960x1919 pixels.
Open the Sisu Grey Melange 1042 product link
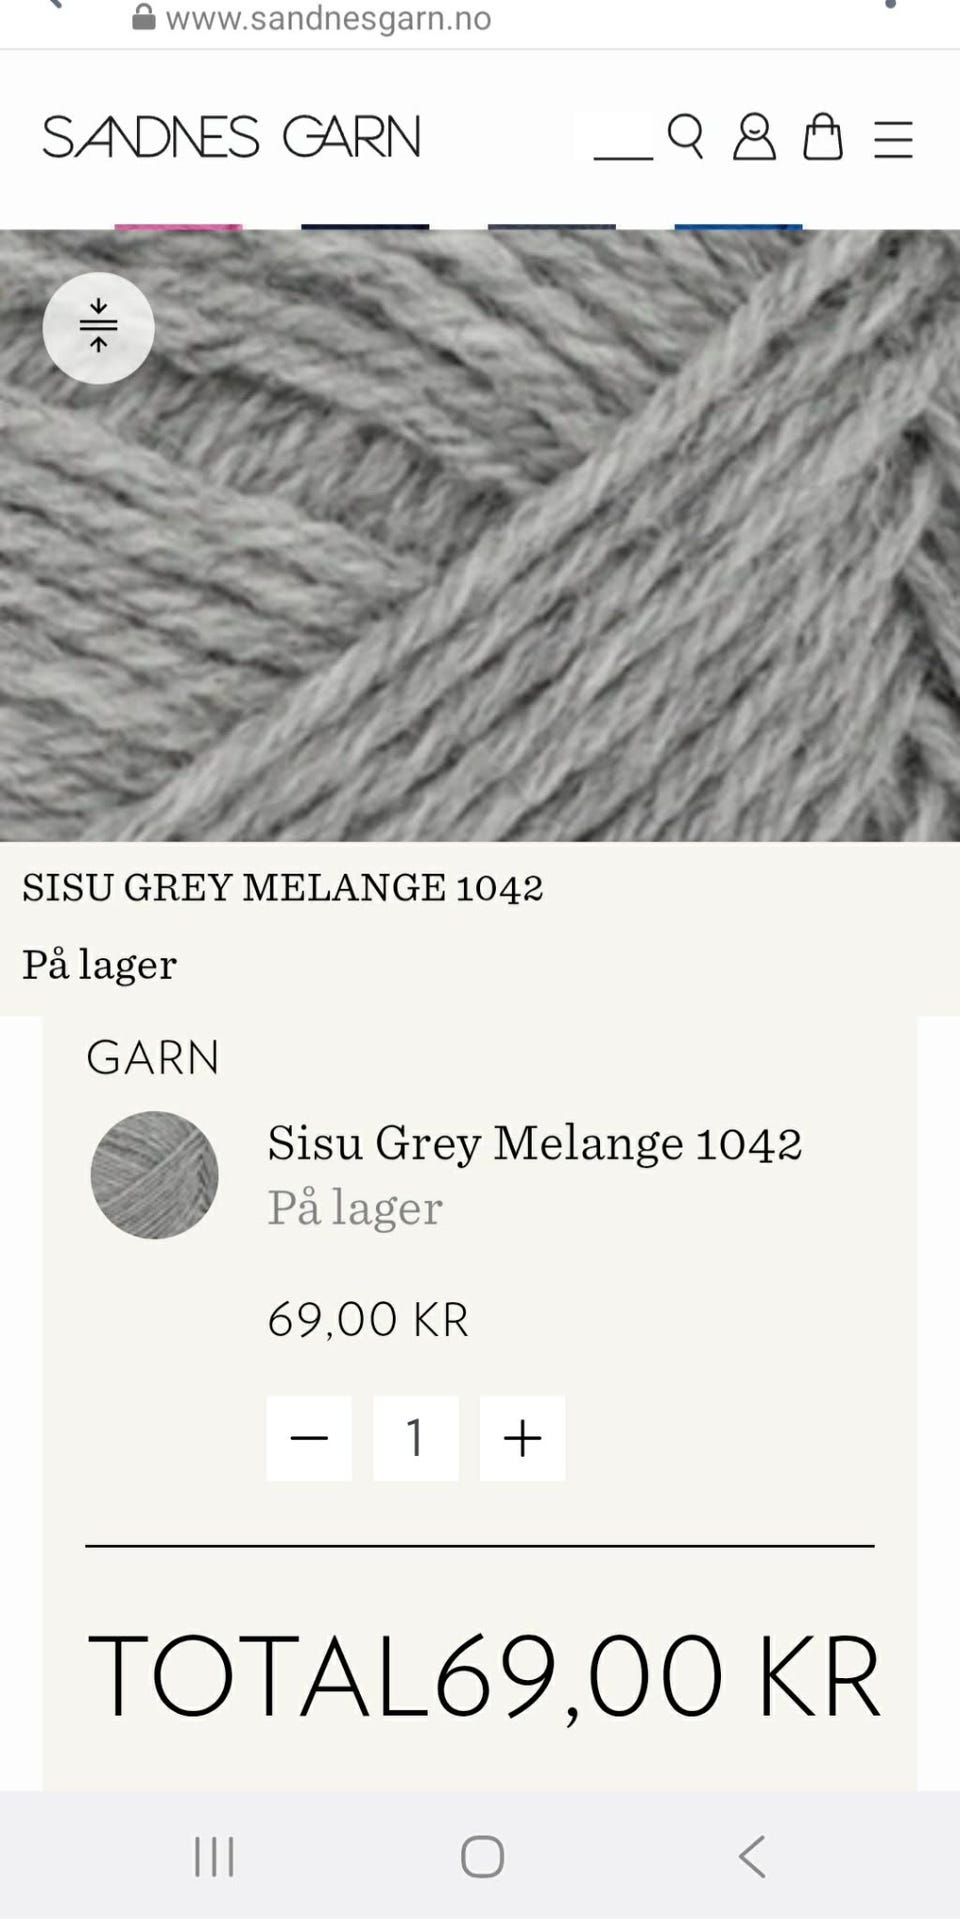(x=534, y=1142)
